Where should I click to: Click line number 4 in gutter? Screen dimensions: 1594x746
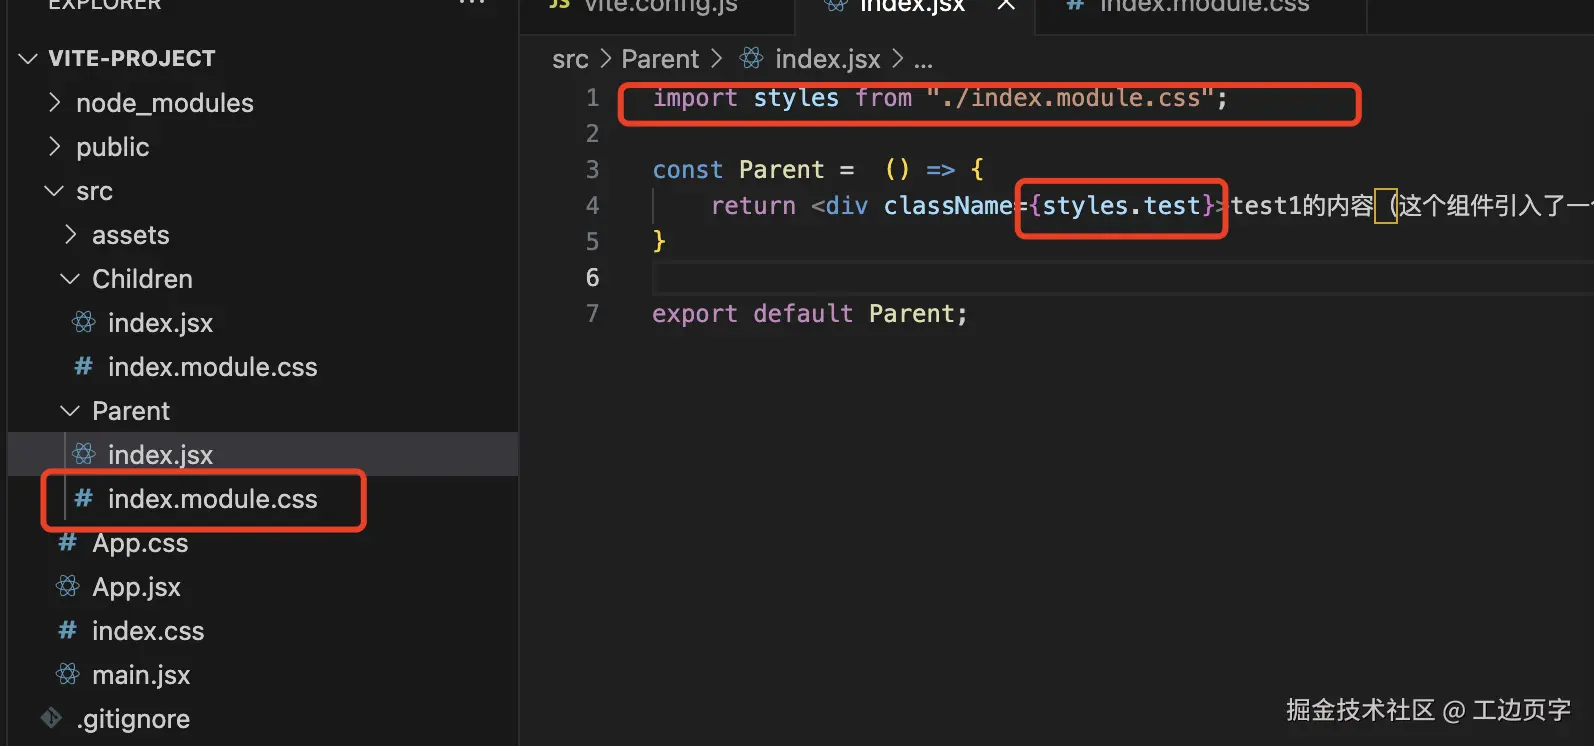593,206
